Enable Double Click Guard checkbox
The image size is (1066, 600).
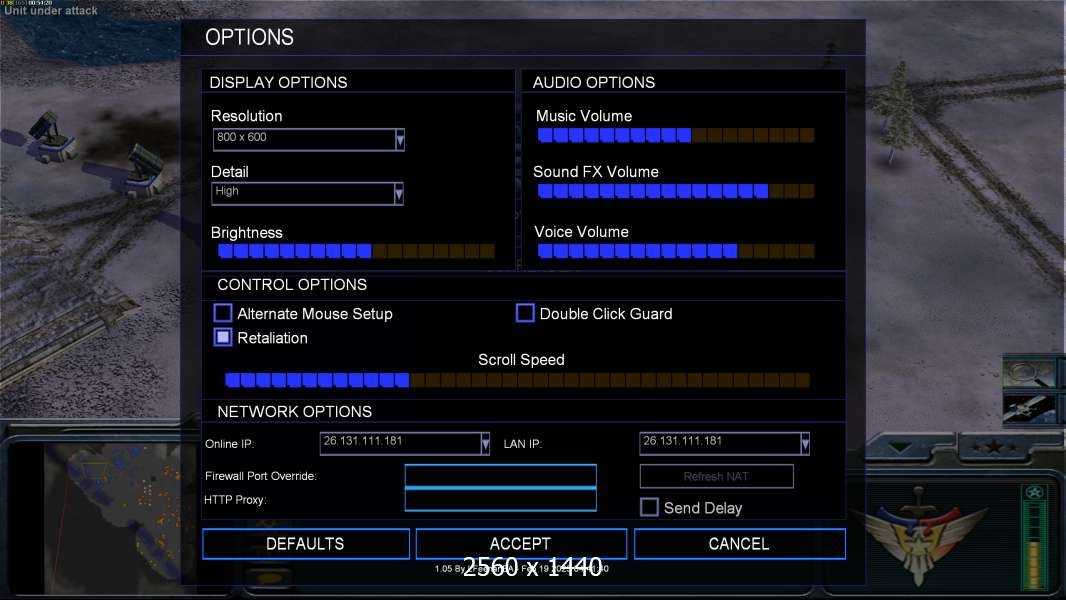pos(525,313)
